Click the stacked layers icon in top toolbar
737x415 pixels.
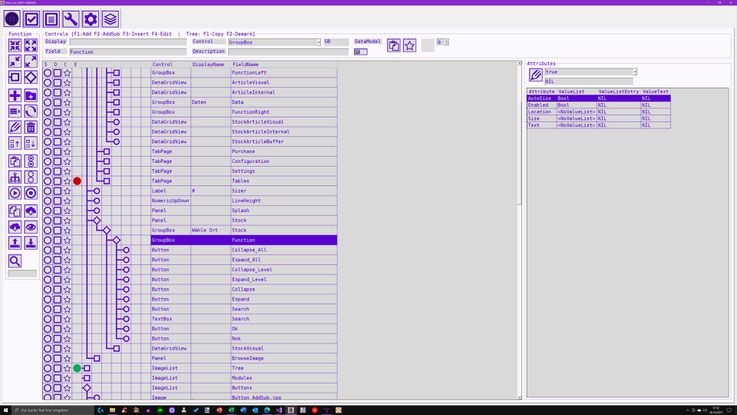pos(110,19)
